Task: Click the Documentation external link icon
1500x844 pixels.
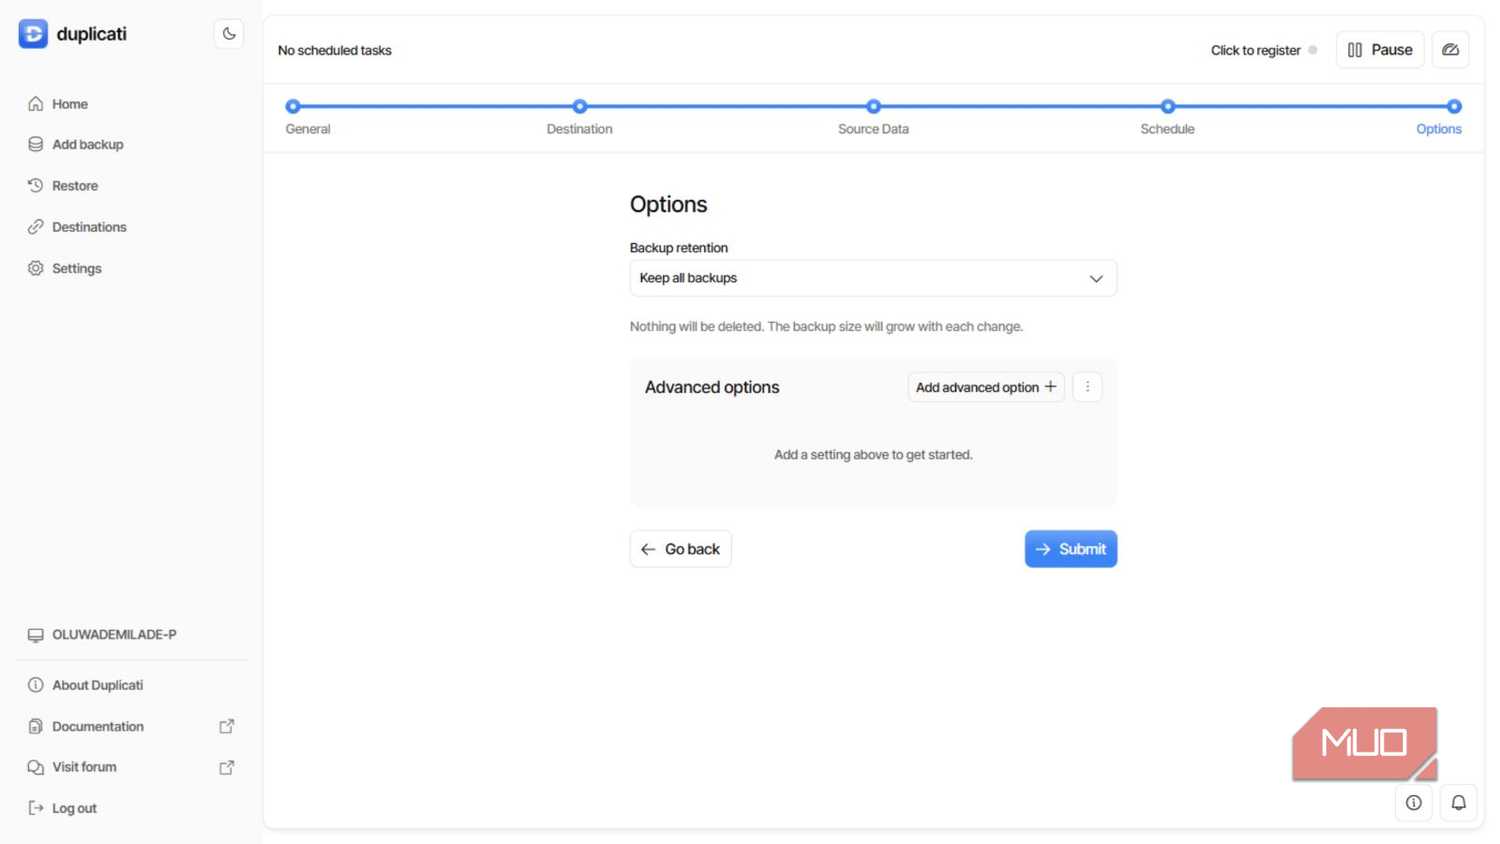Action: click(x=227, y=727)
